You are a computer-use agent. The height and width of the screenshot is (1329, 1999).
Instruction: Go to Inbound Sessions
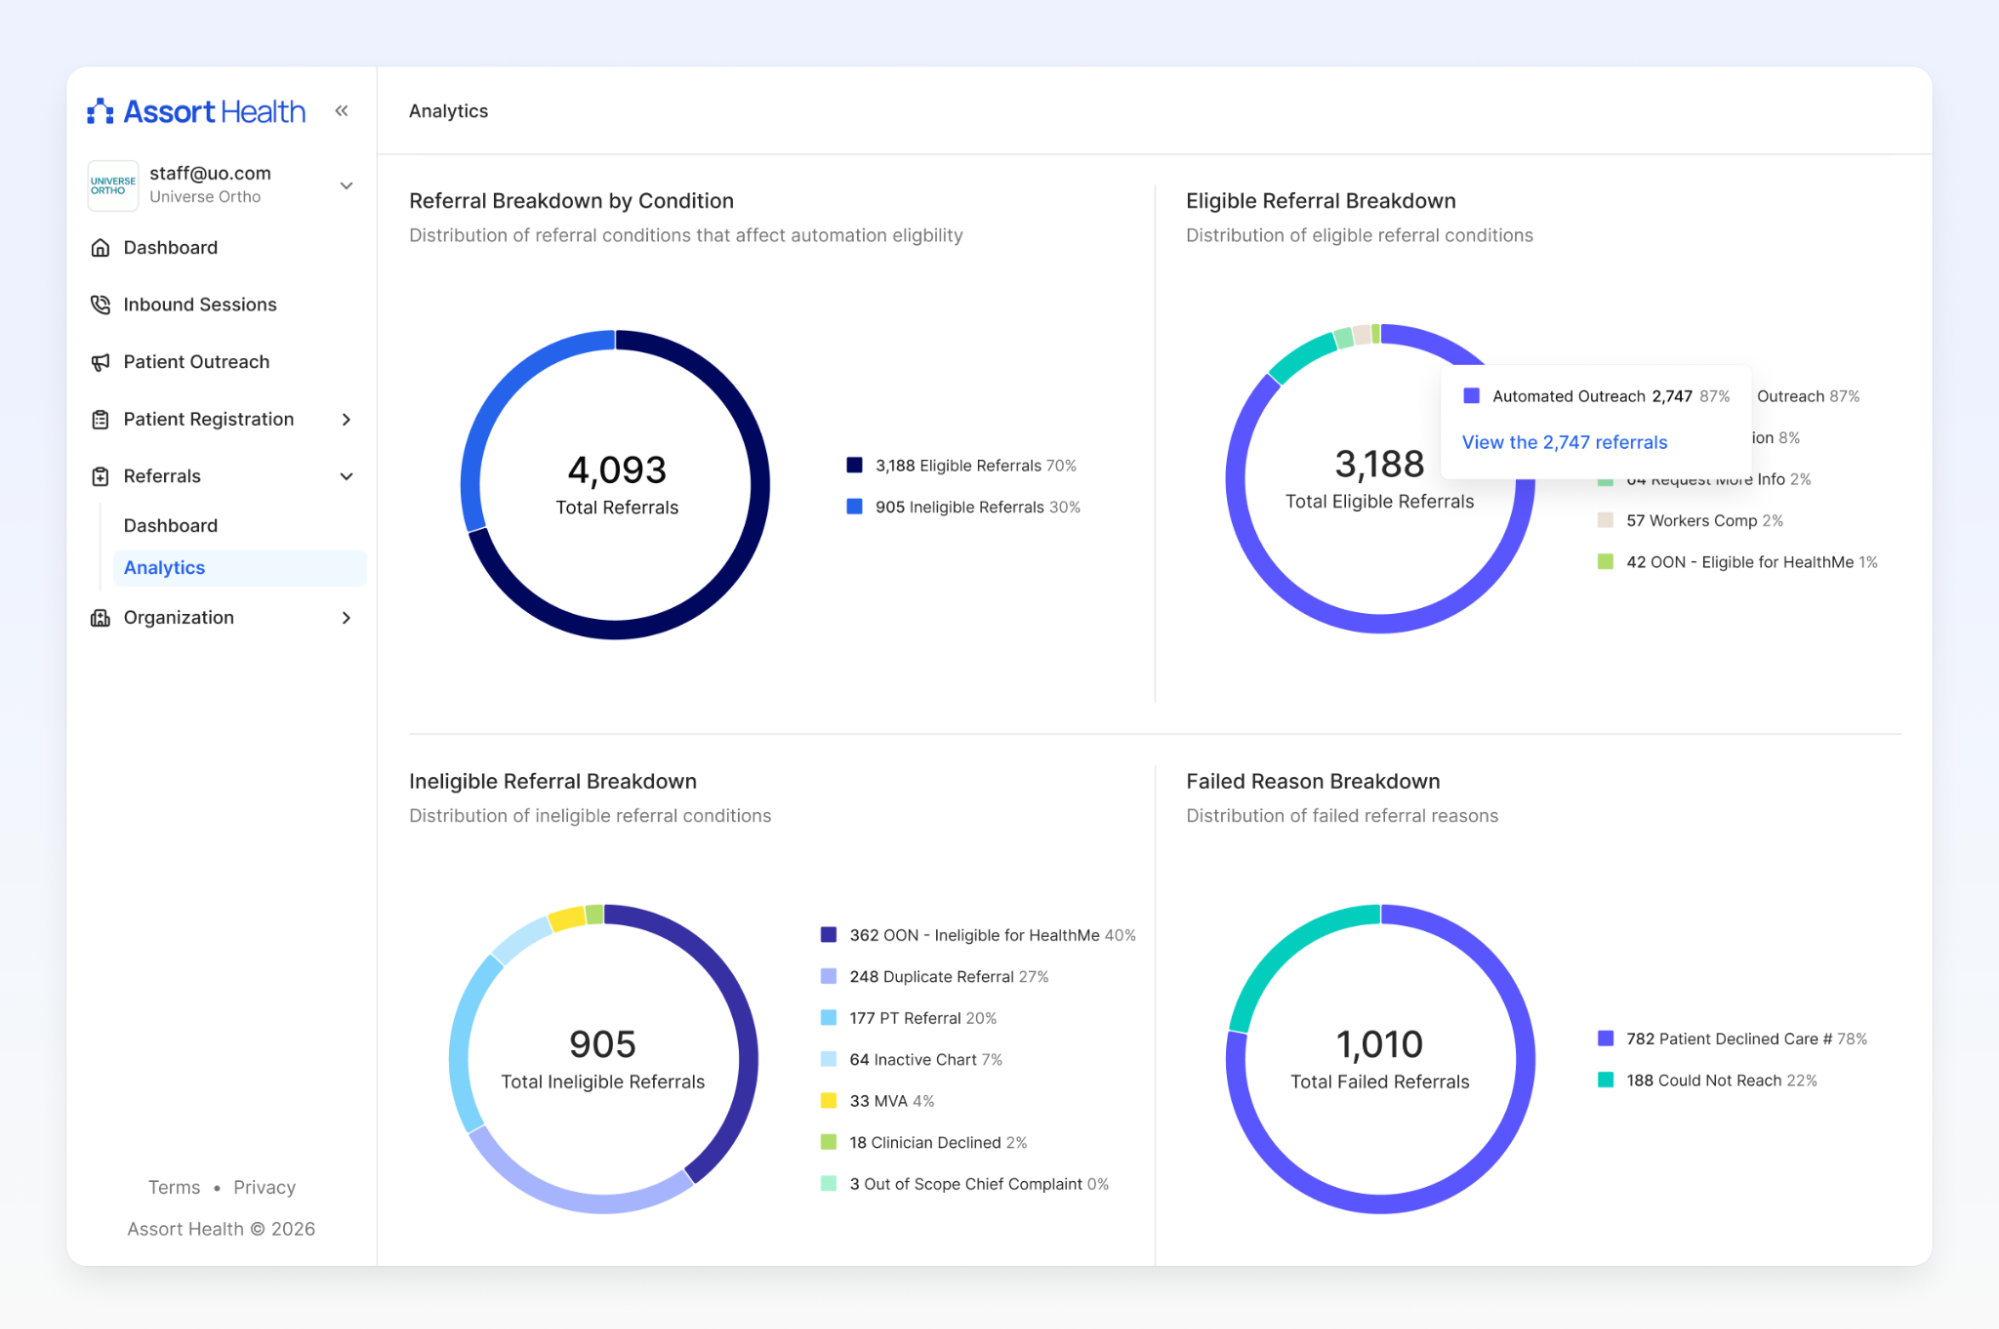(x=200, y=305)
